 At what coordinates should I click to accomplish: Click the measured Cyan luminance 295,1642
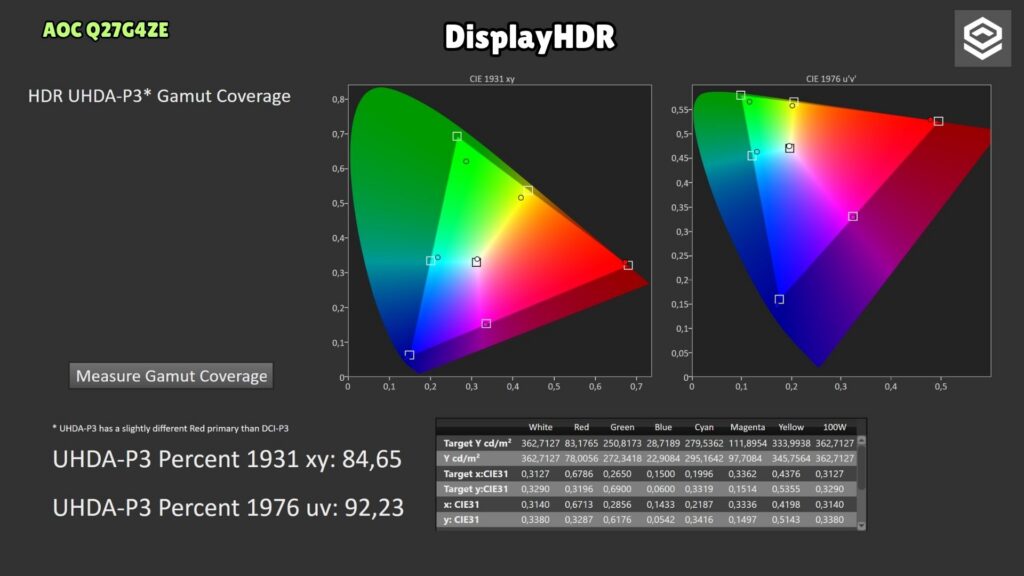pos(704,458)
